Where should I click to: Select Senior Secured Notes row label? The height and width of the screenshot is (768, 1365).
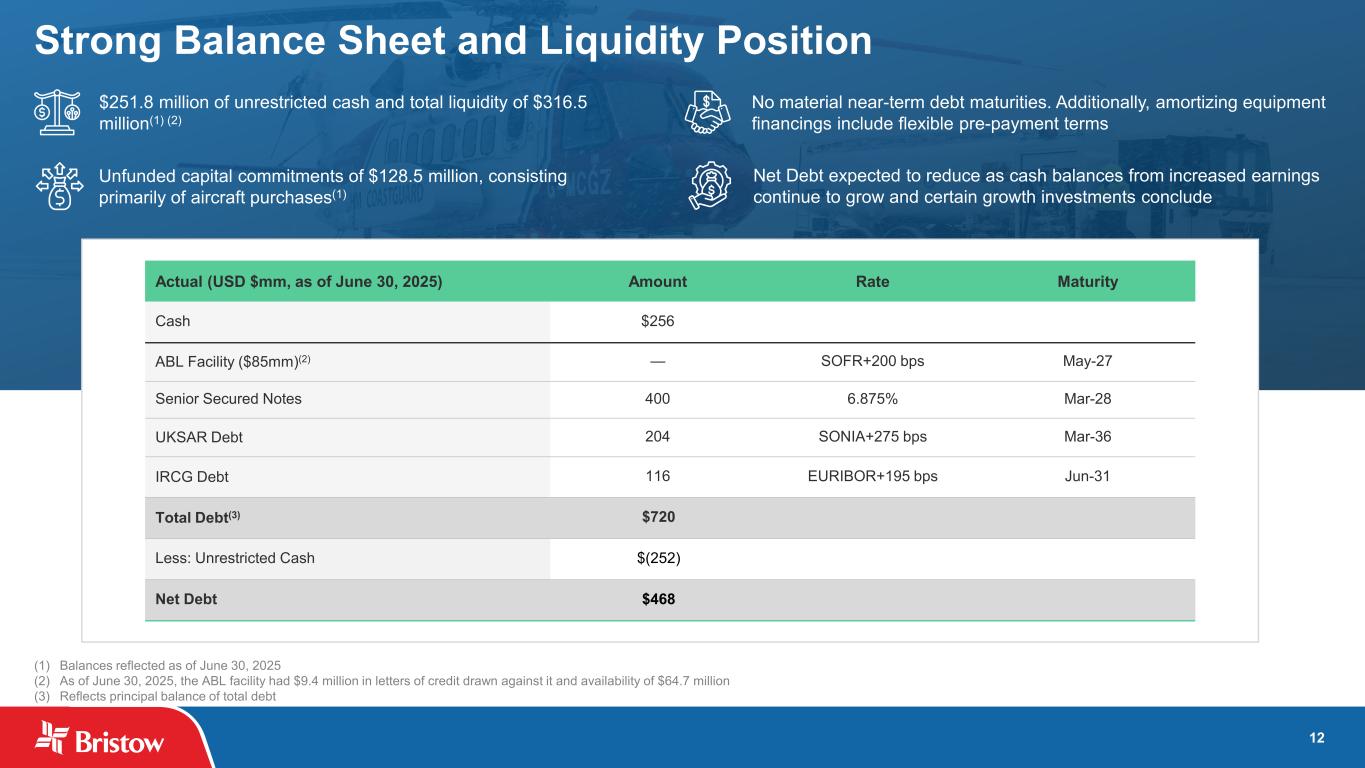tap(228, 399)
